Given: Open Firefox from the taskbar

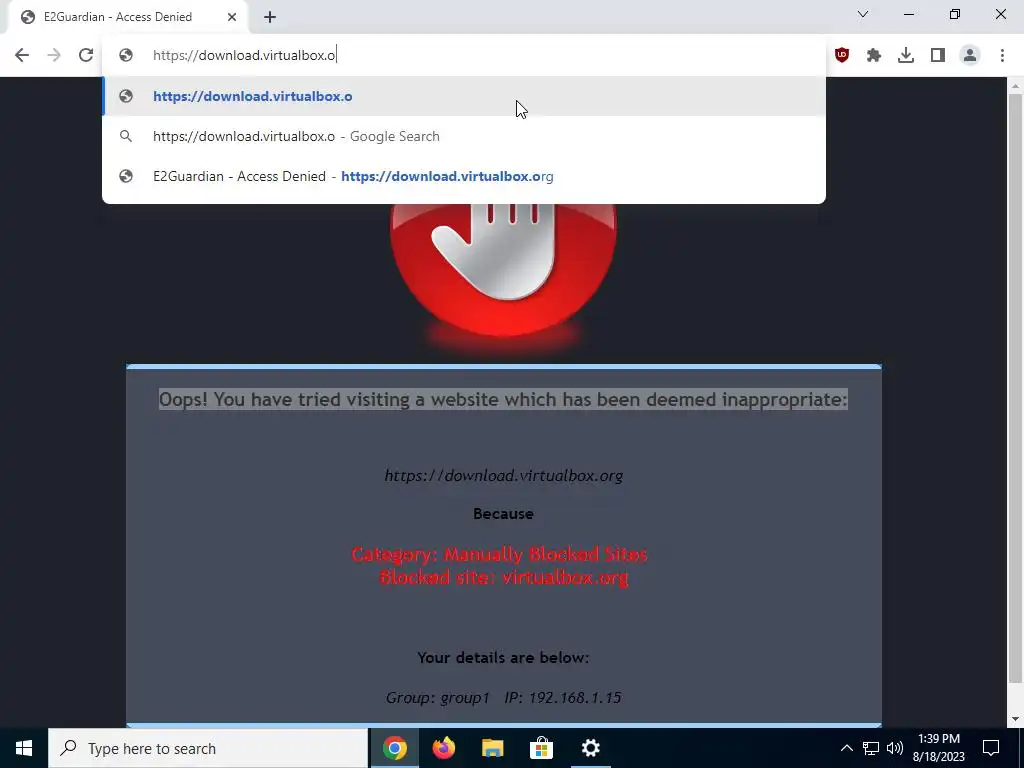Looking at the screenshot, I should click(x=443, y=748).
